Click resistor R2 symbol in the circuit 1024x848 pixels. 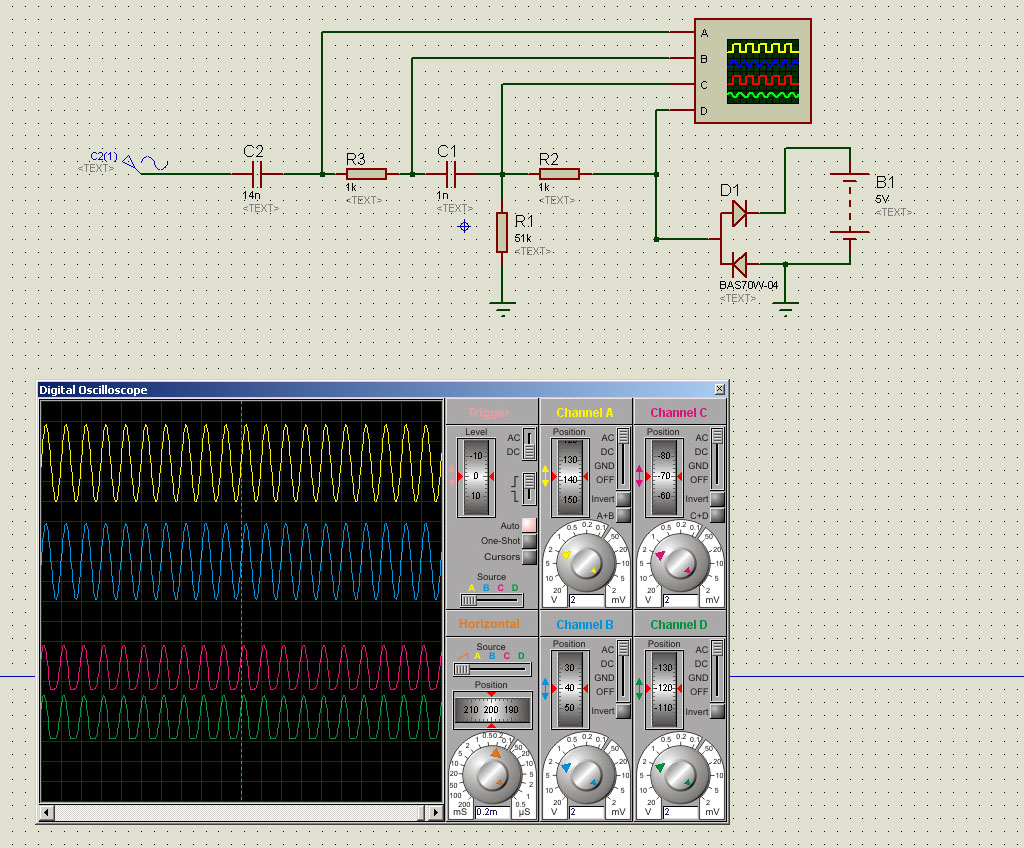558,174
